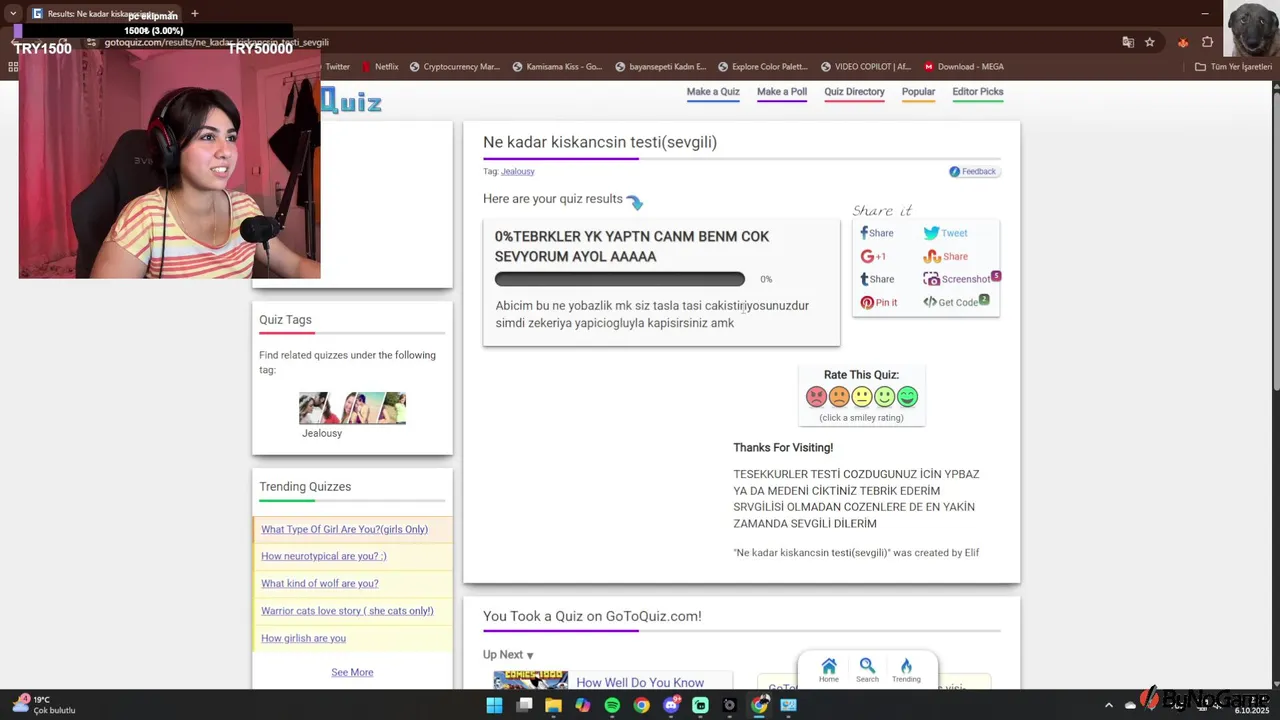
Task: Open the Netflix bookmark
Action: tap(379, 67)
